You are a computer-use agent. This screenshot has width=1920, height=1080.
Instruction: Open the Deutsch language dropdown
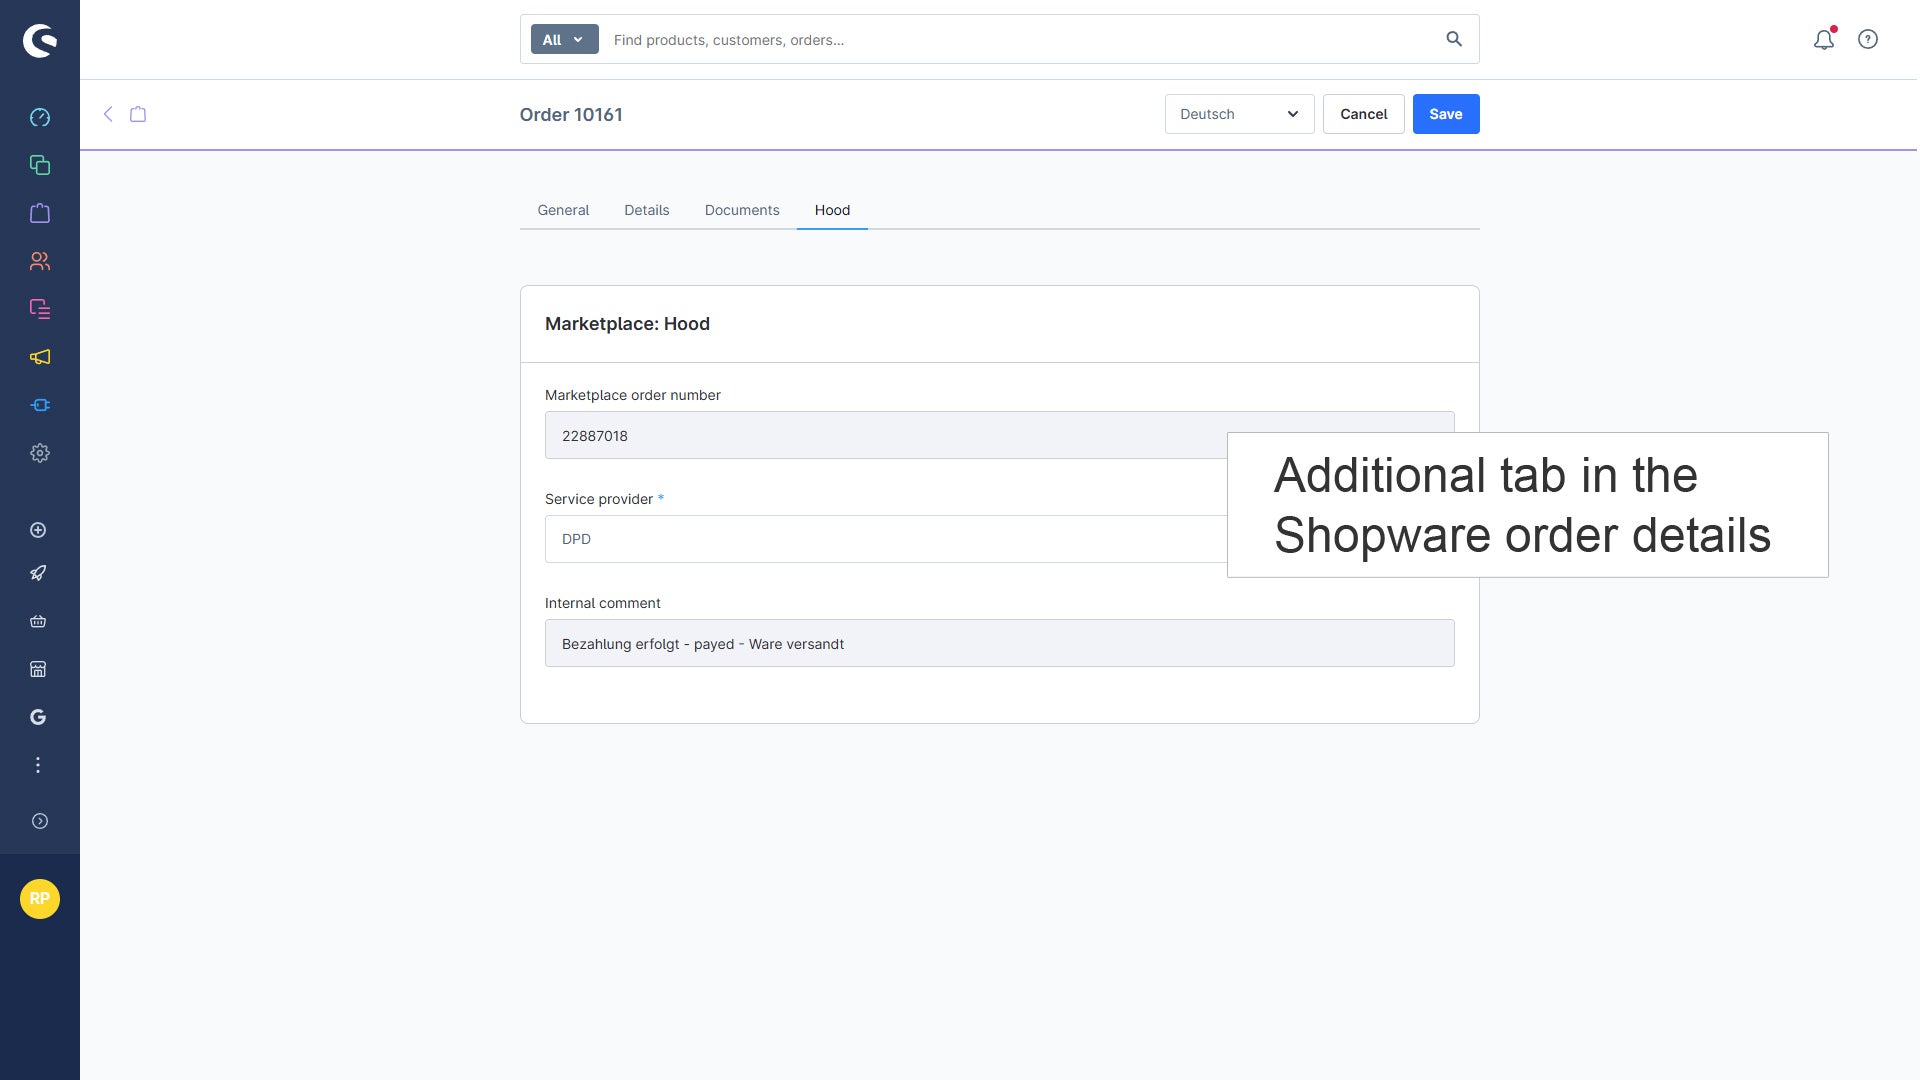point(1239,114)
